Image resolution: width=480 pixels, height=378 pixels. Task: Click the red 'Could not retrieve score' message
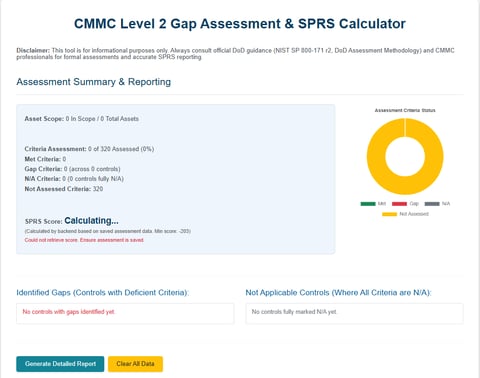coord(84,240)
